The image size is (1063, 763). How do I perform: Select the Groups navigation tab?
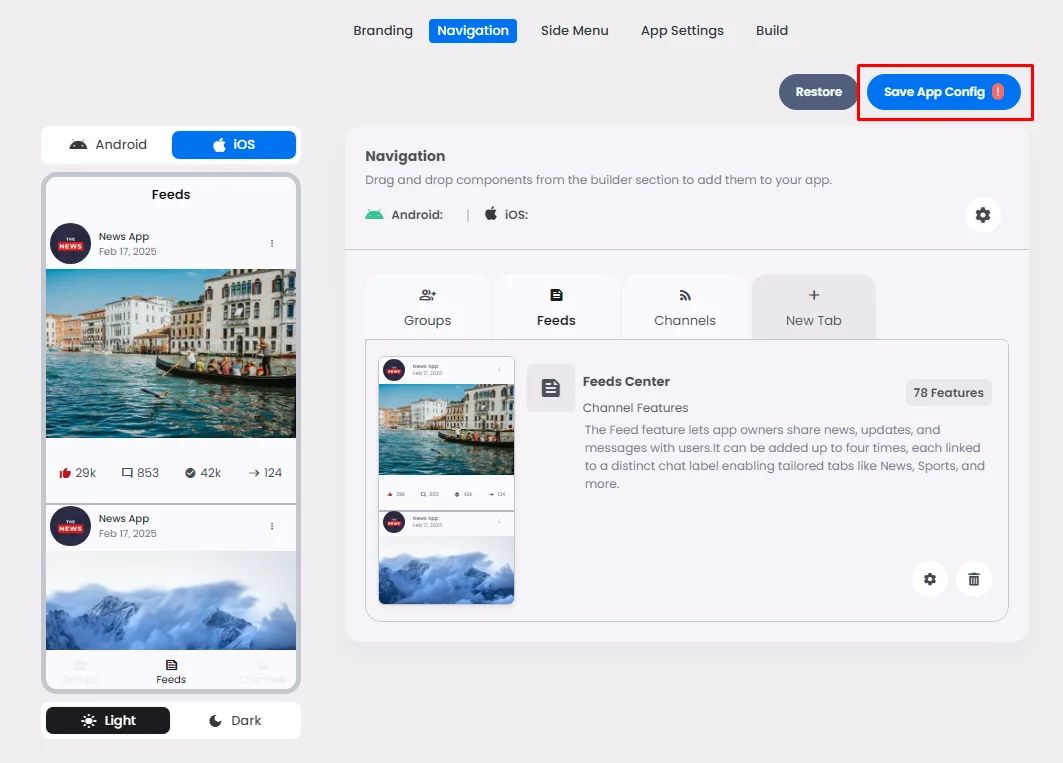[x=427, y=307]
